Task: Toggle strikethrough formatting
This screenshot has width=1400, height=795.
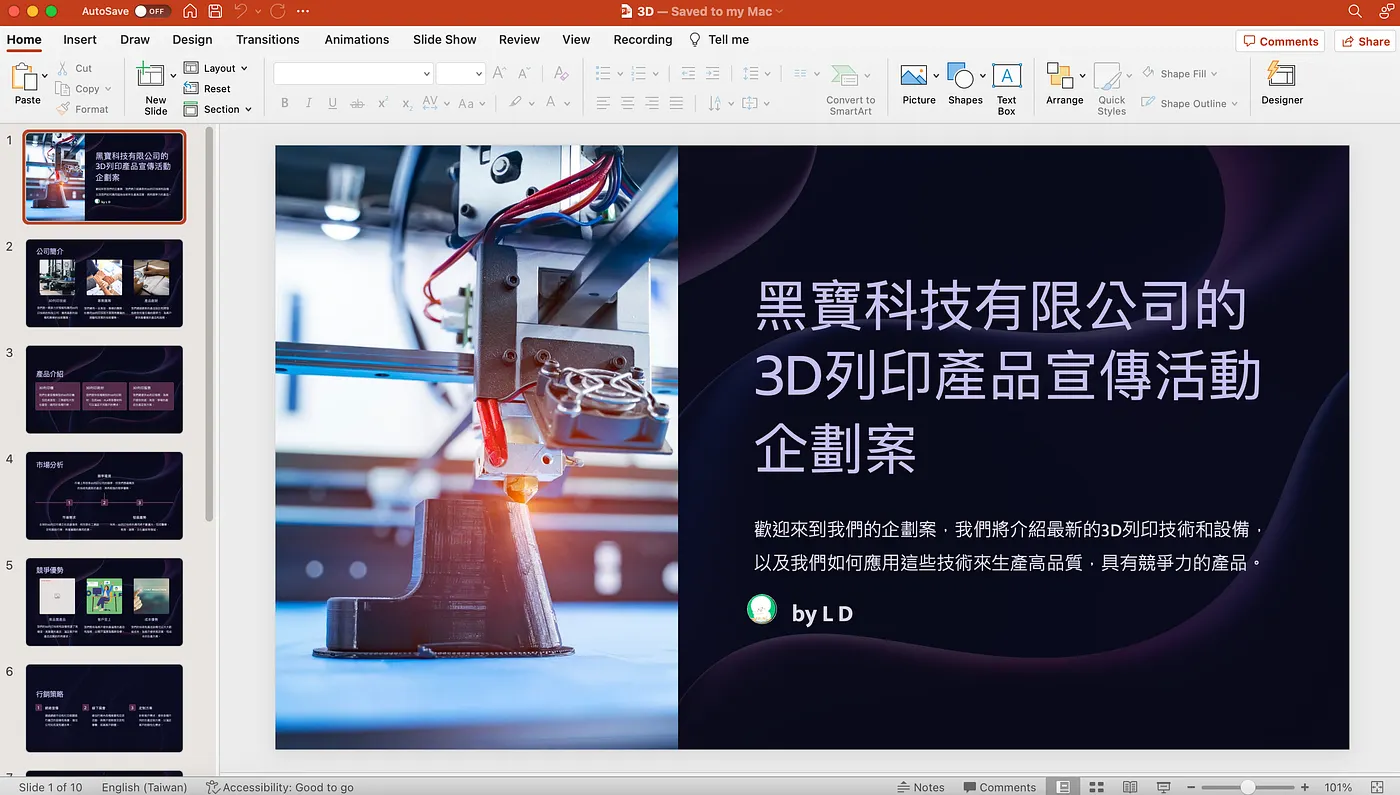Action: (357, 103)
